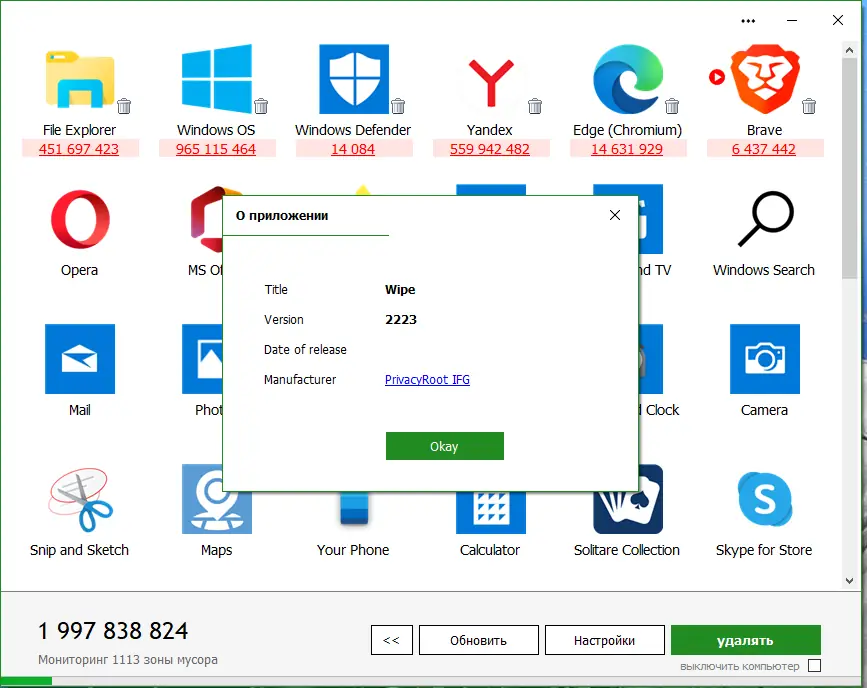
Task: Select the Mail app icon
Action: [80, 359]
